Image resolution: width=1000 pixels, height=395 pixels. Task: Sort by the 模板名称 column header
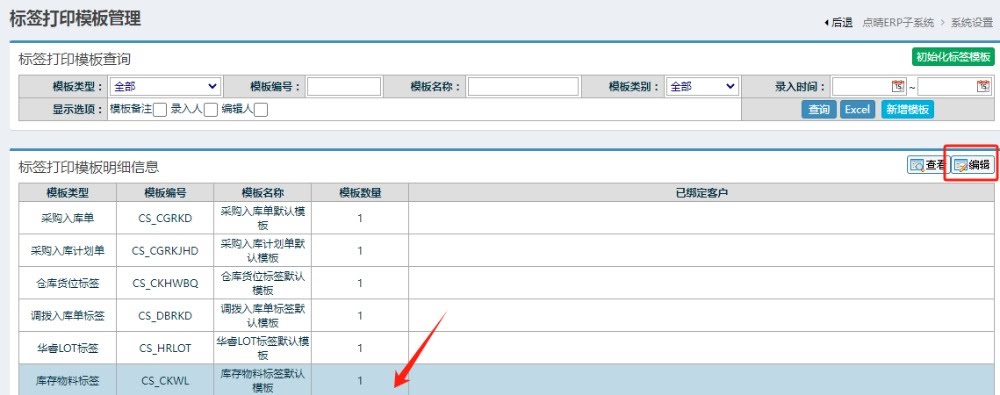[x=263, y=193]
